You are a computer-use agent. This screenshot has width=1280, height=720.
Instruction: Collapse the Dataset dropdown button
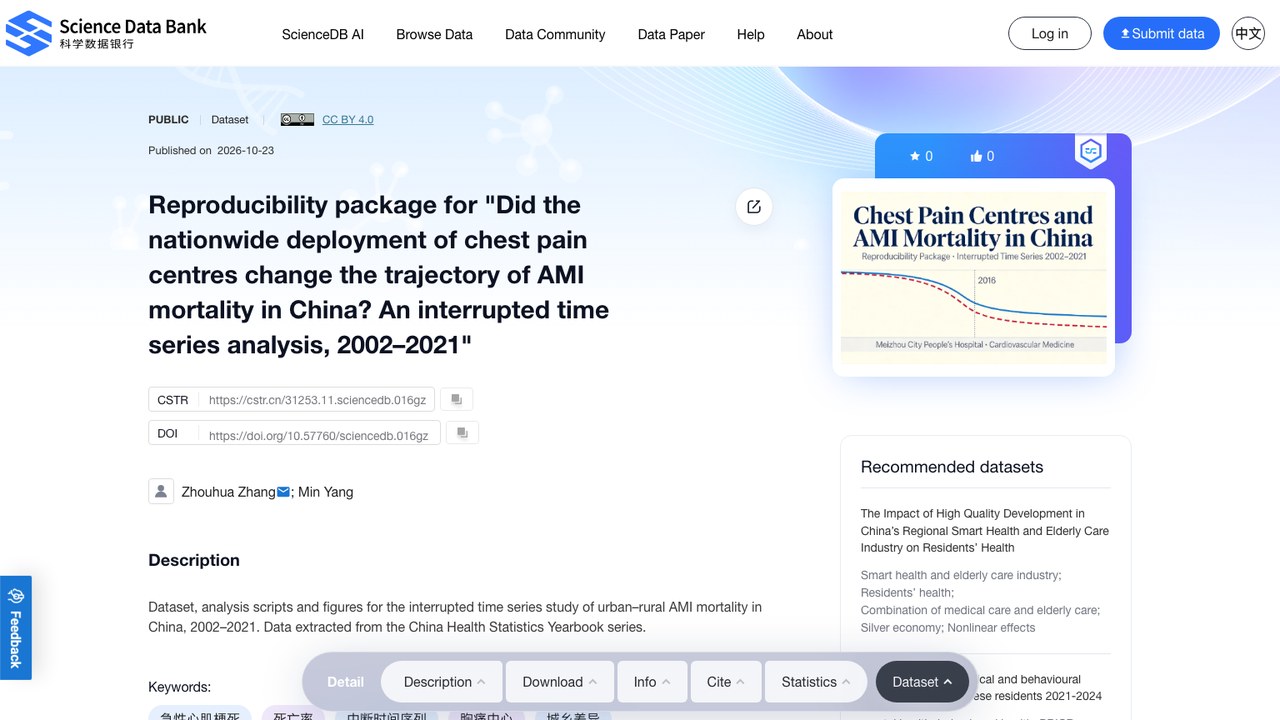[922, 682]
